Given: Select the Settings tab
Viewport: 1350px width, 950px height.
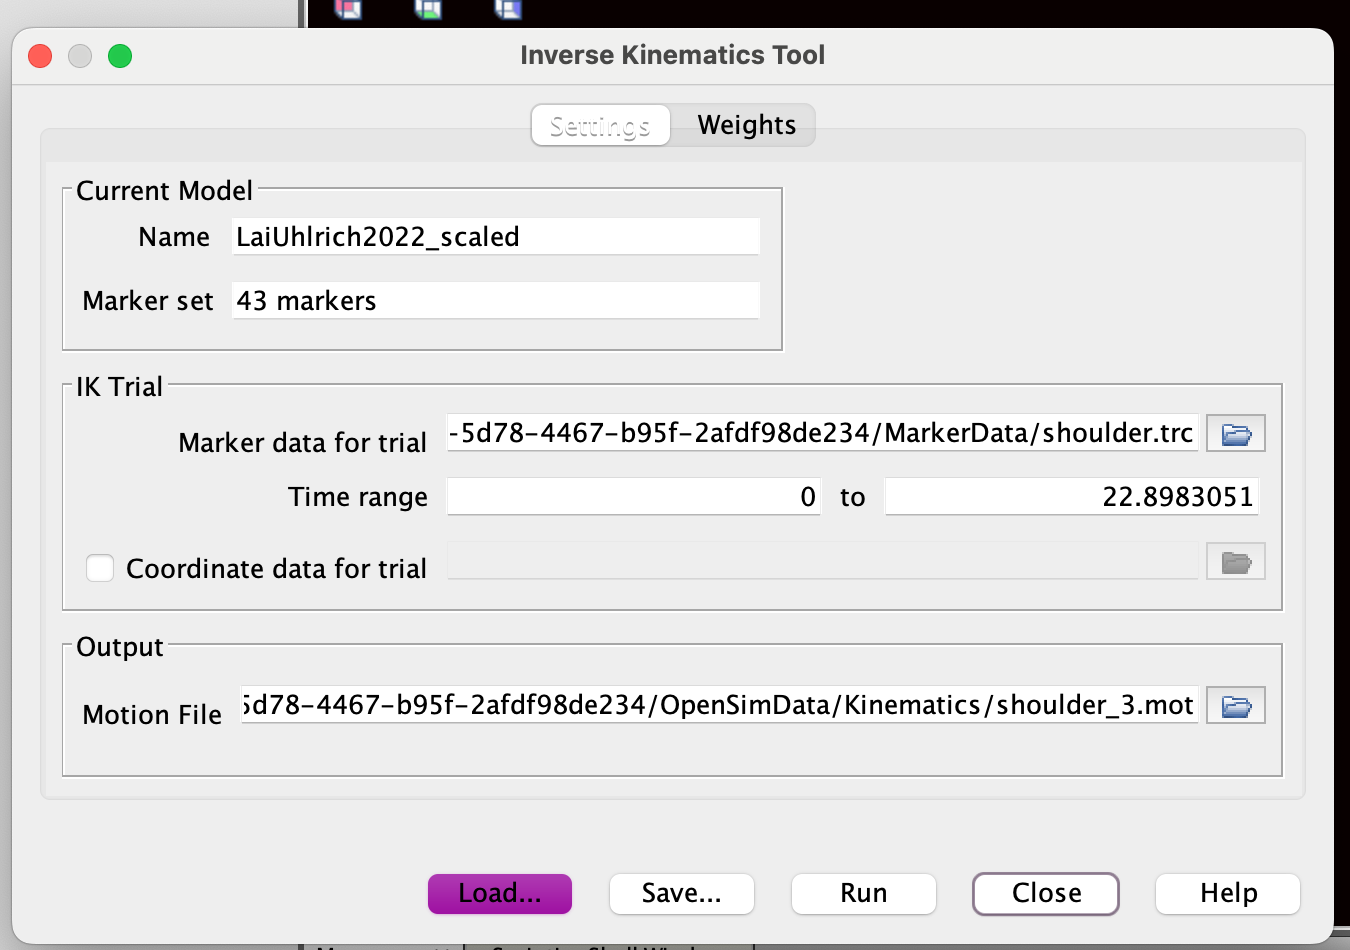Looking at the screenshot, I should [600, 125].
